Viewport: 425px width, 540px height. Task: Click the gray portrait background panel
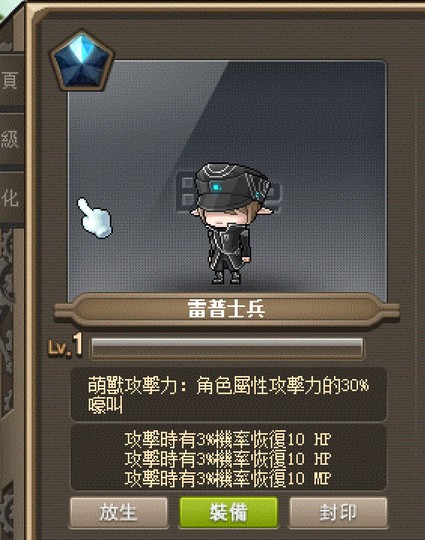227,181
